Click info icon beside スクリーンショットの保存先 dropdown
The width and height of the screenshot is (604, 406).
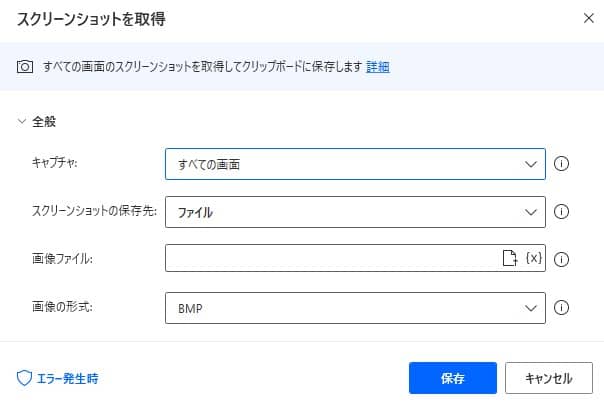click(561, 211)
